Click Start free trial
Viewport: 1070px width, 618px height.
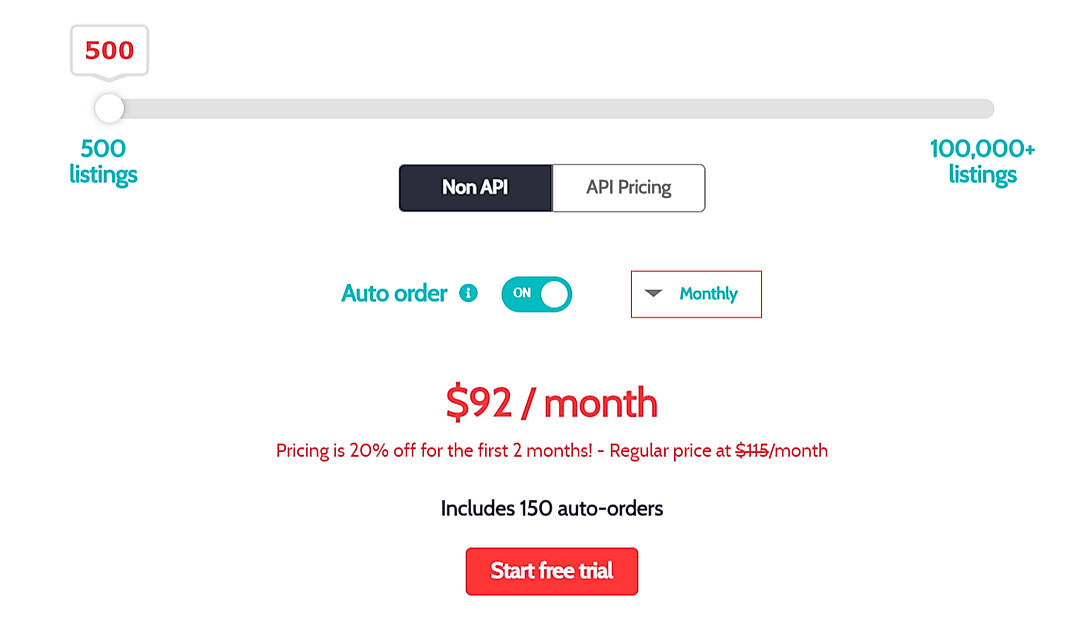click(x=551, y=571)
